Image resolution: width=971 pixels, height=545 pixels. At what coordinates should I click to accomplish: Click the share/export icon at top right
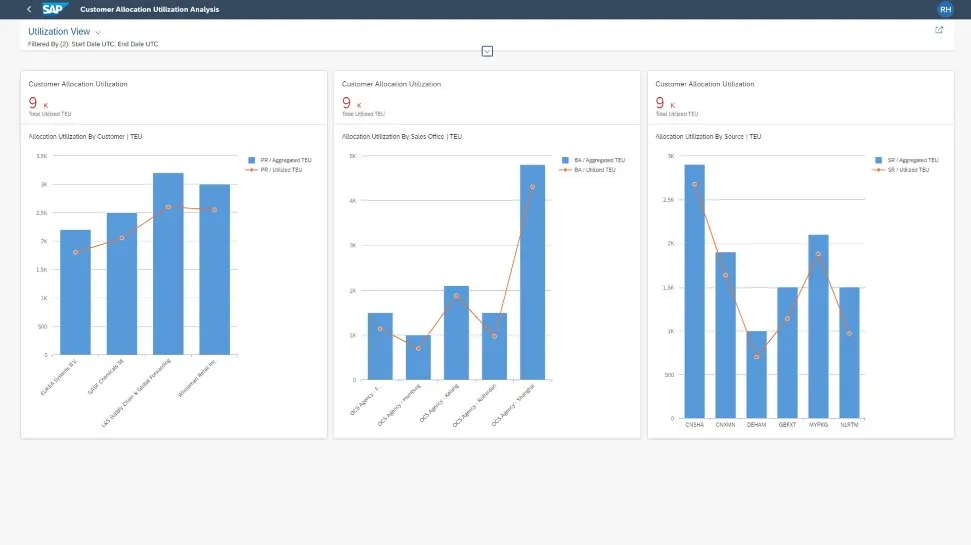[x=938, y=30]
